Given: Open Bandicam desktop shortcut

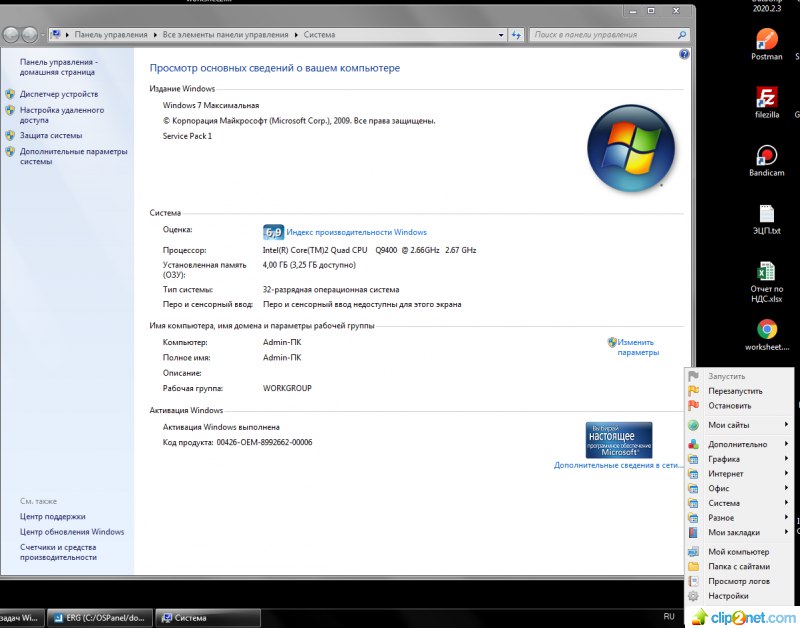Looking at the screenshot, I should [766, 161].
